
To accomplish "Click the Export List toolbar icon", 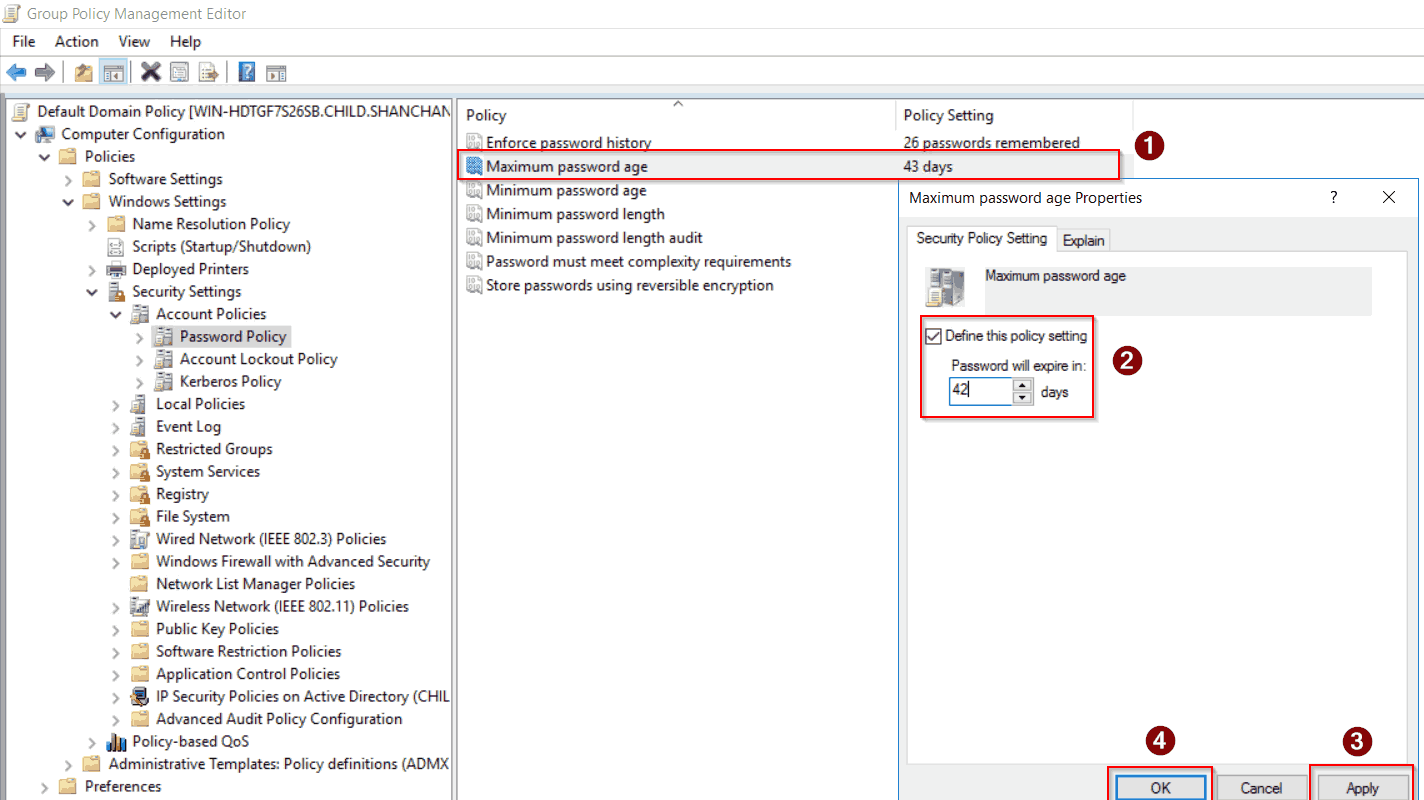I will 208,72.
